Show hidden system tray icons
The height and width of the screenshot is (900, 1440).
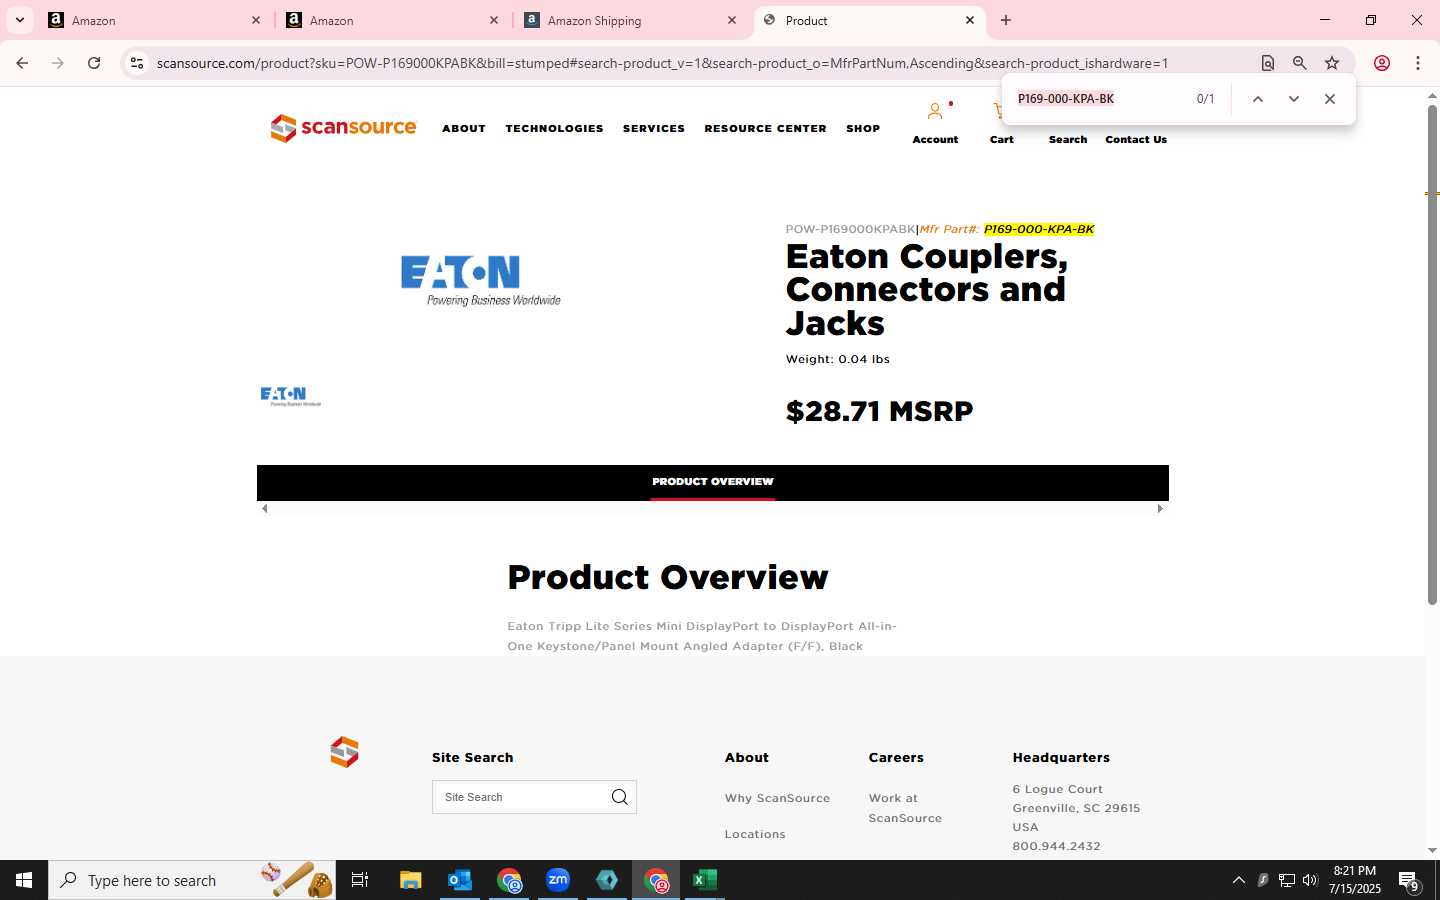pyautogui.click(x=1238, y=880)
